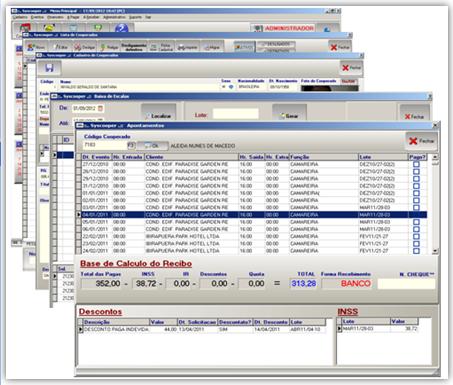
Task: Check Pago box for 27/12/2010 row
Action: [x=416, y=164]
